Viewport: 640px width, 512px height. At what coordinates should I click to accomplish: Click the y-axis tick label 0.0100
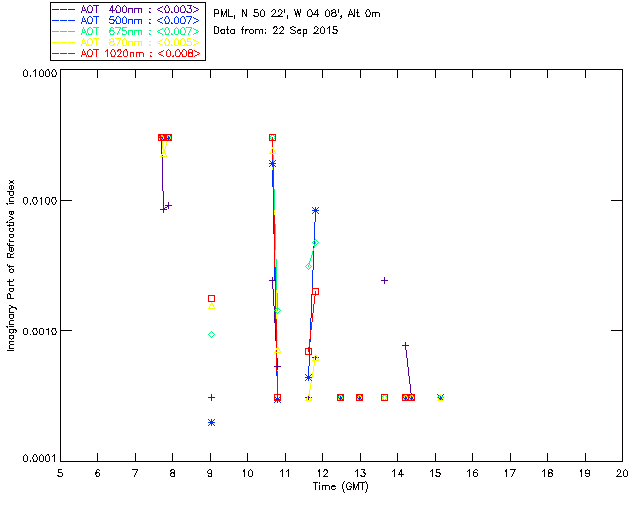point(39,201)
